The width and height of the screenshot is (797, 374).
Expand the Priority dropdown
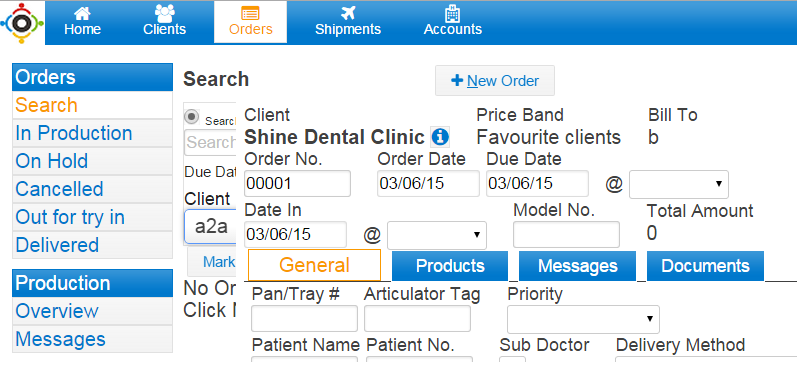click(x=583, y=319)
